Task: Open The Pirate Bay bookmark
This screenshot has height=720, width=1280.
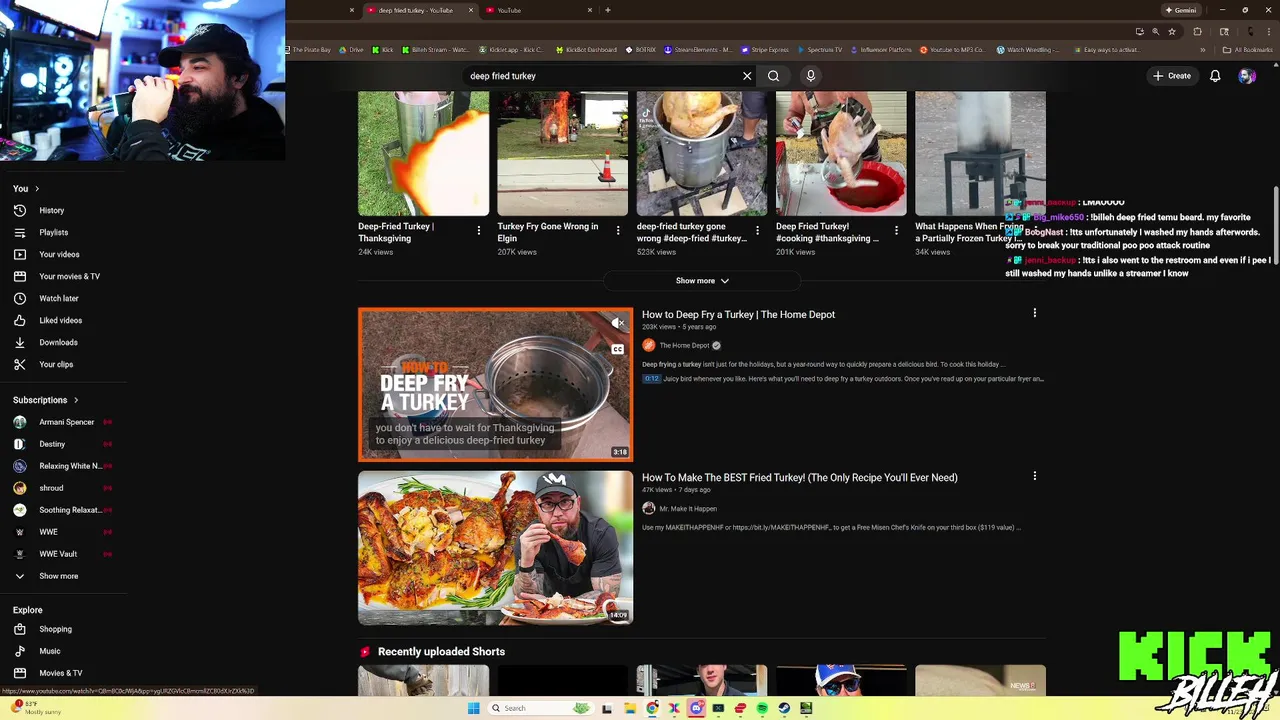Action: (x=309, y=50)
